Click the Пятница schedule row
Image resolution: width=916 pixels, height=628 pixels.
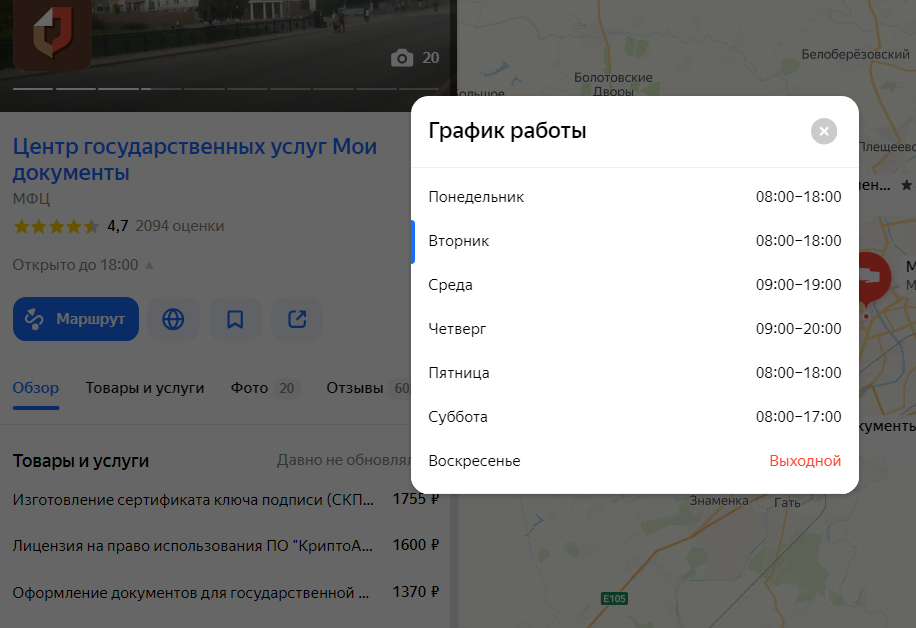click(634, 373)
